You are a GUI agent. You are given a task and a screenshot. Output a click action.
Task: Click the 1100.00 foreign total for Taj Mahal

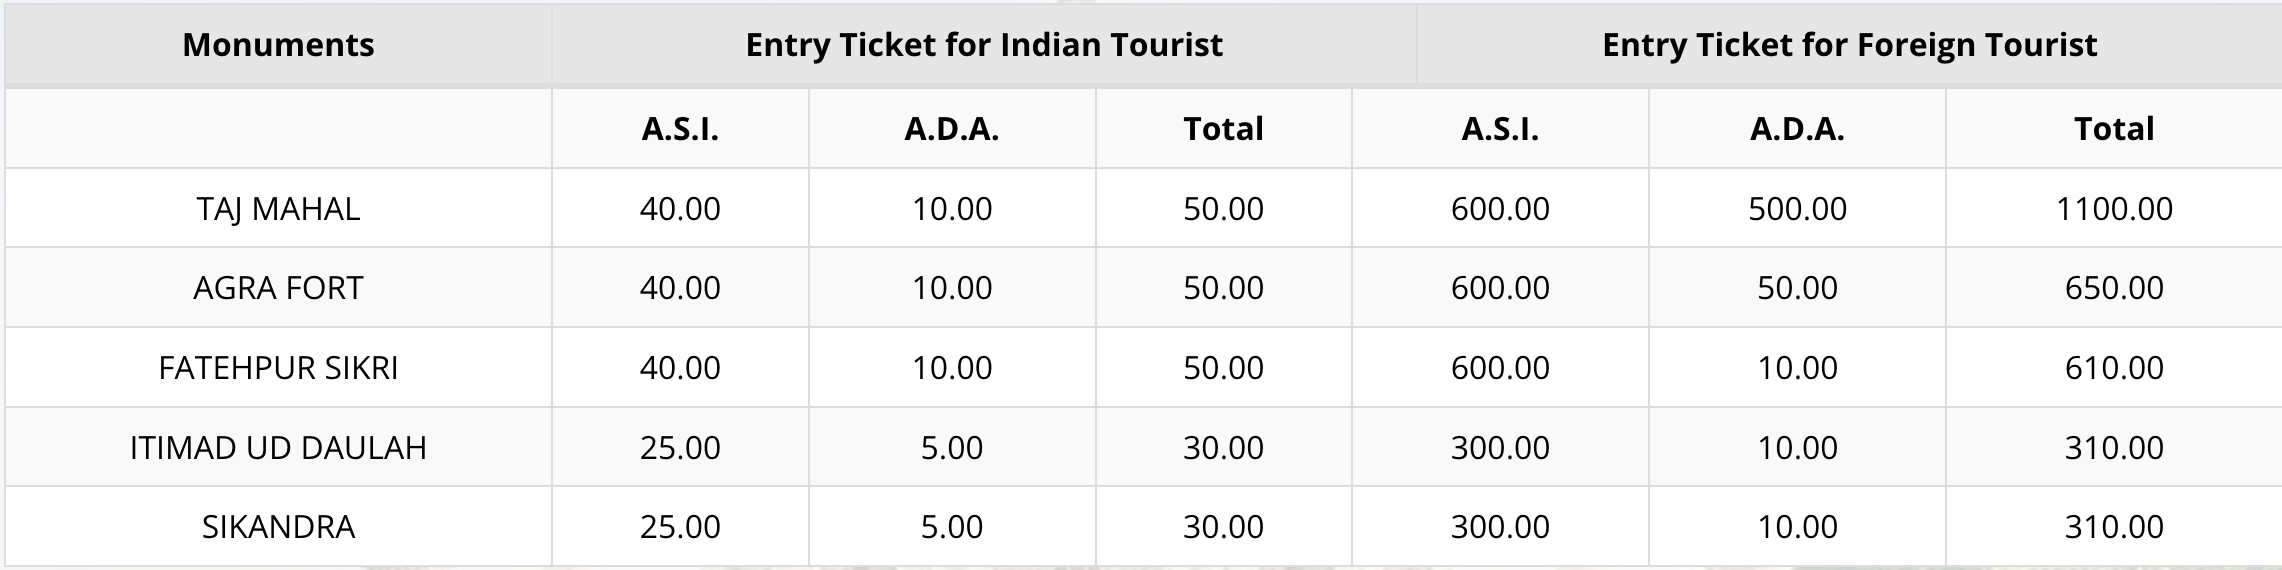pos(2114,208)
